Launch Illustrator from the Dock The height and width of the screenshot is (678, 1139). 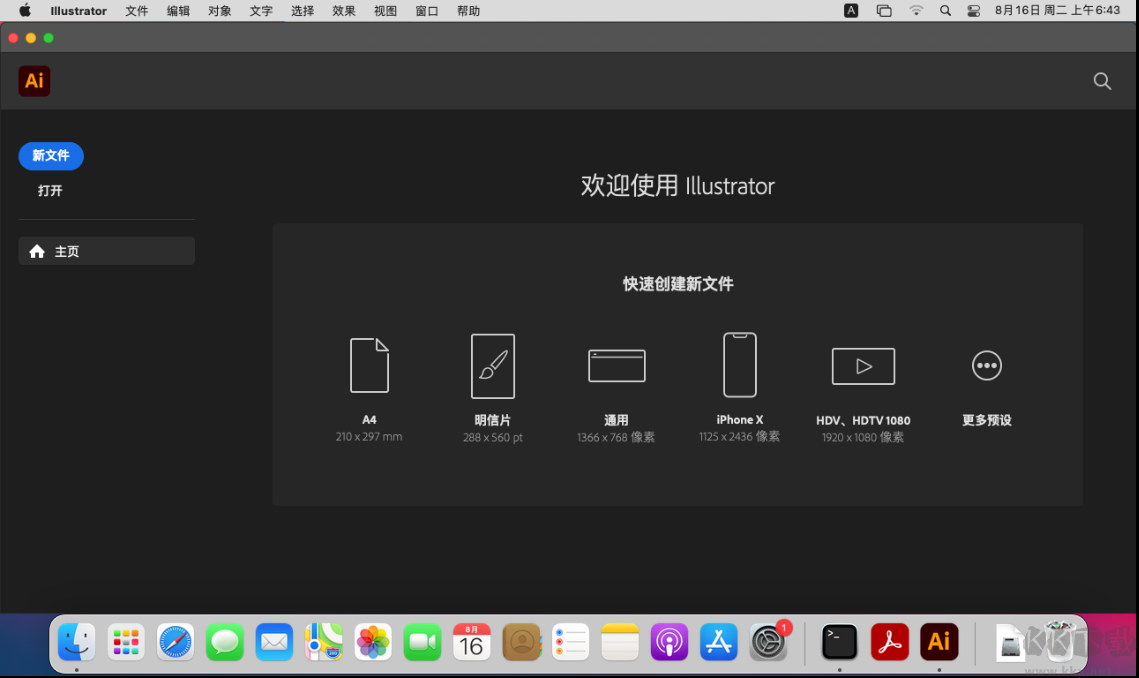pyautogui.click(x=939, y=643)
